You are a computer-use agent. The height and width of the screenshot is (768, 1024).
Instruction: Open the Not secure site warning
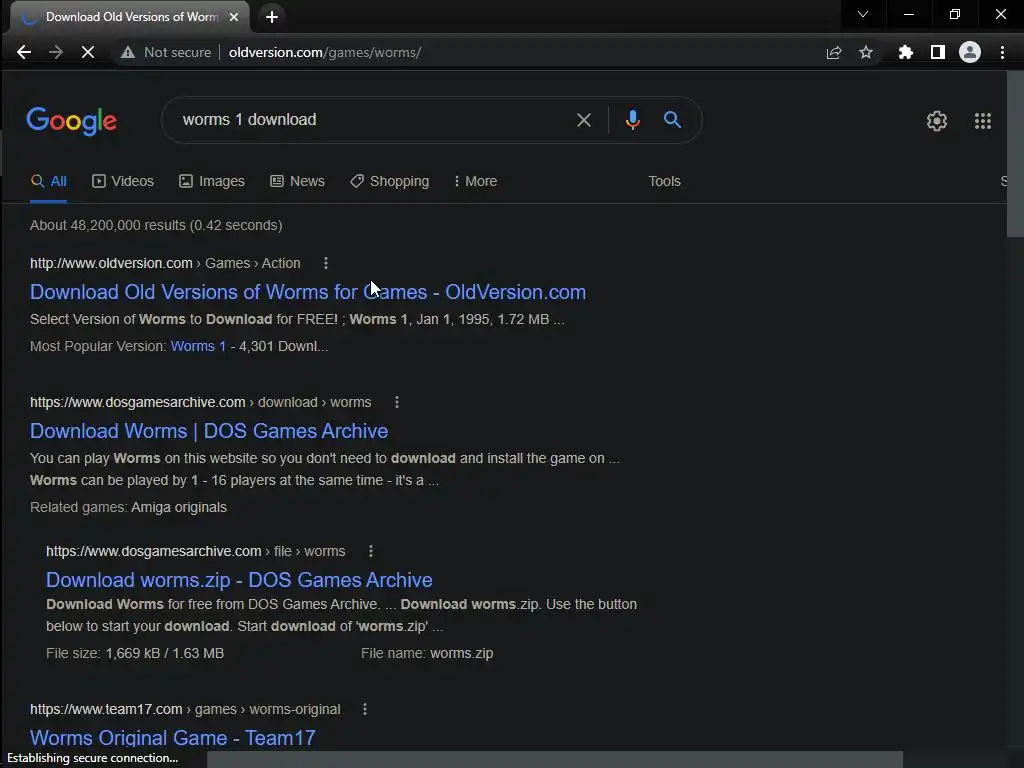point(166,52)
